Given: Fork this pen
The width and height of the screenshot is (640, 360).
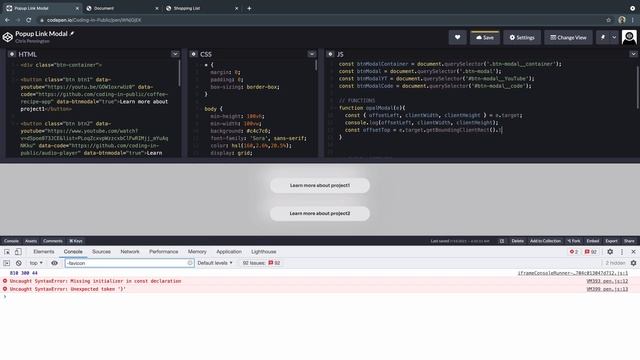Looking at the screenshot, I should (574, 241).
